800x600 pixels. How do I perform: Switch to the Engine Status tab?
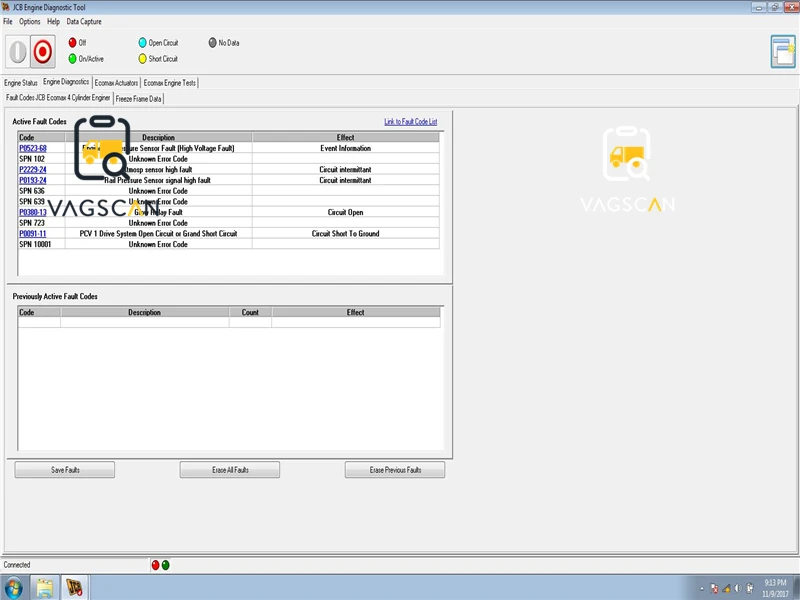point(21,83)
